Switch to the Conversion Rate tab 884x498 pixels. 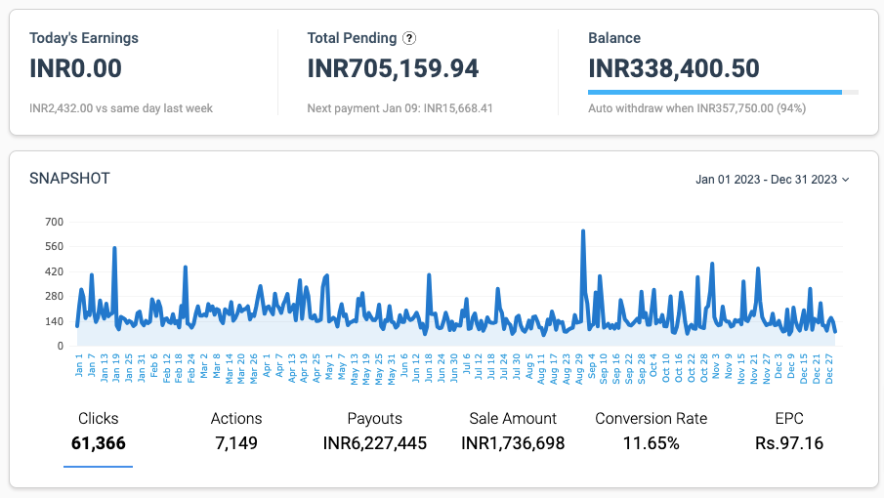coord(650,431)
